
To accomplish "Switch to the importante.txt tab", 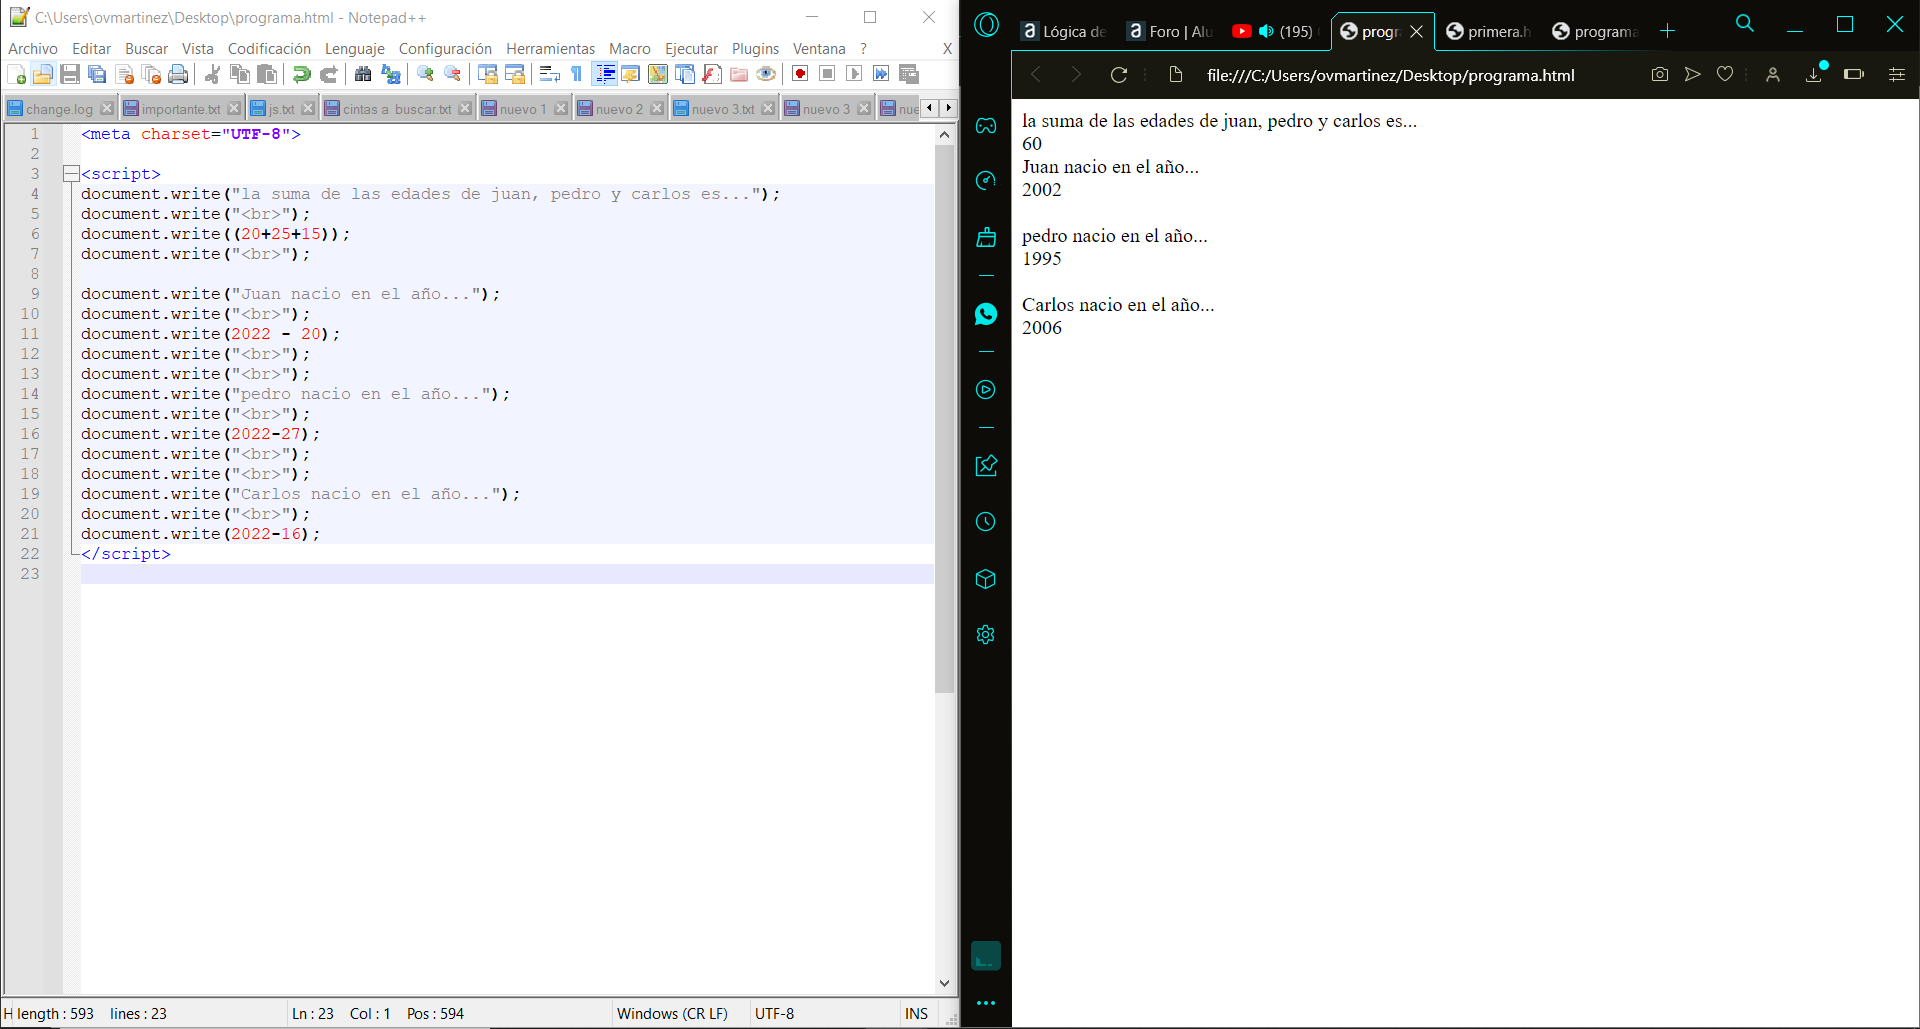I will pos(180,109).
